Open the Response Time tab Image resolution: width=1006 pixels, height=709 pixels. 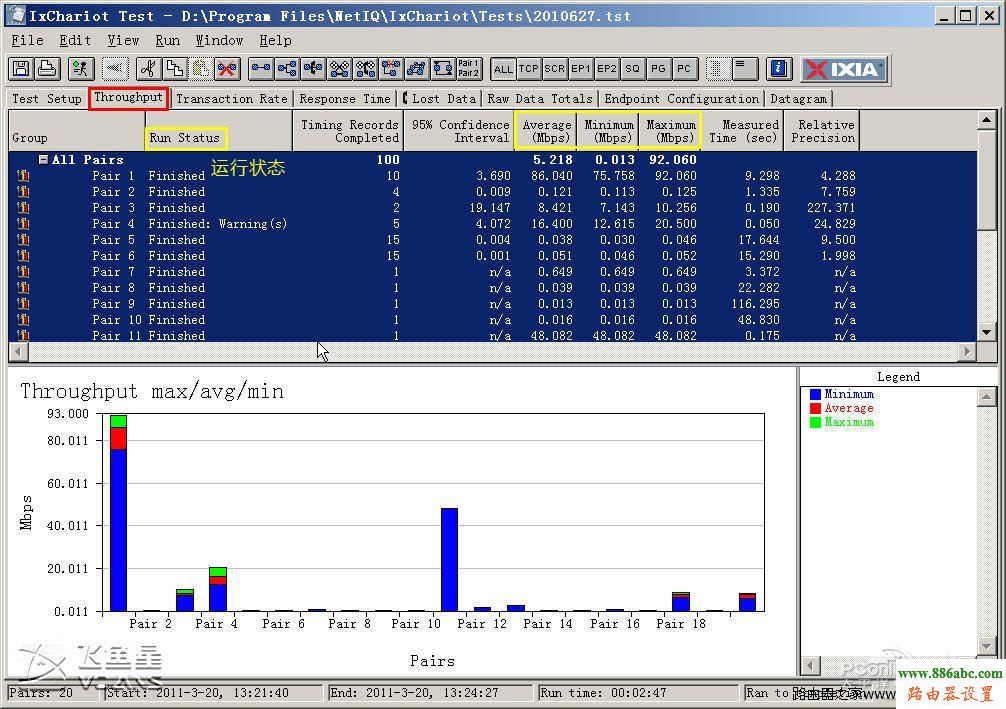[x=345, y=99]
